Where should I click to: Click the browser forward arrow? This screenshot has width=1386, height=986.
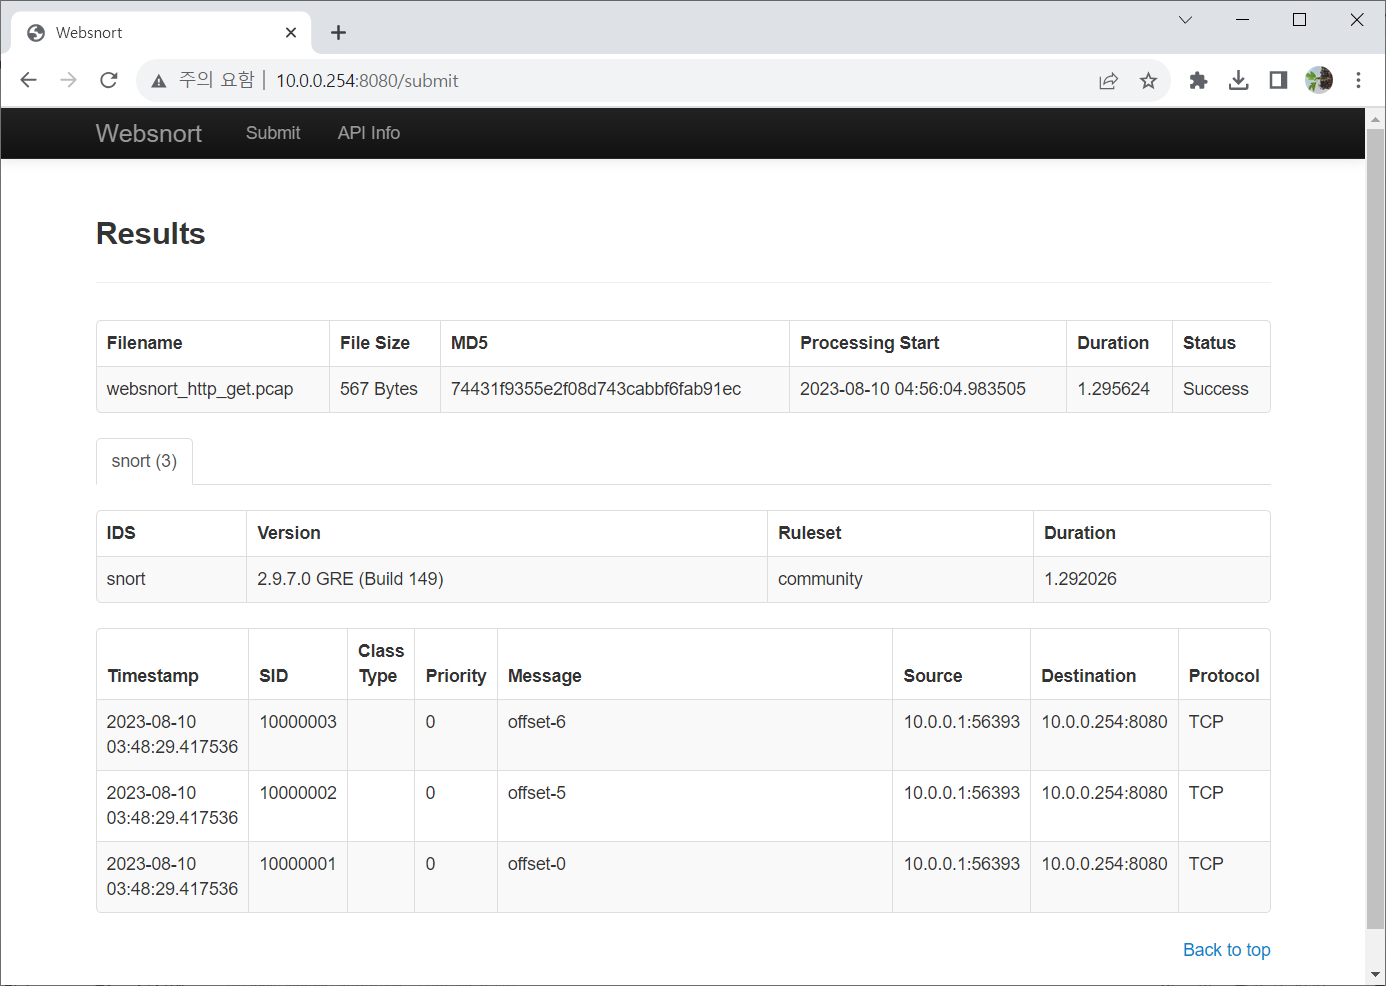pos(68,80)
